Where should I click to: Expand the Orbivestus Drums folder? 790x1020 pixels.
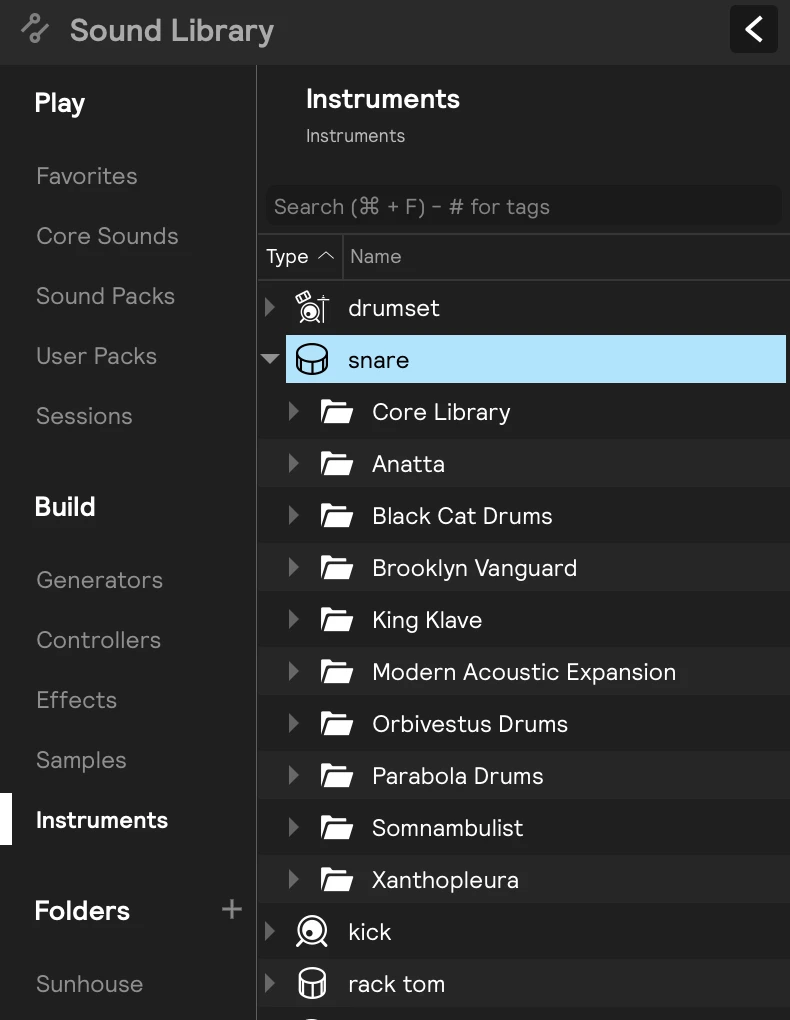point(293,723)
